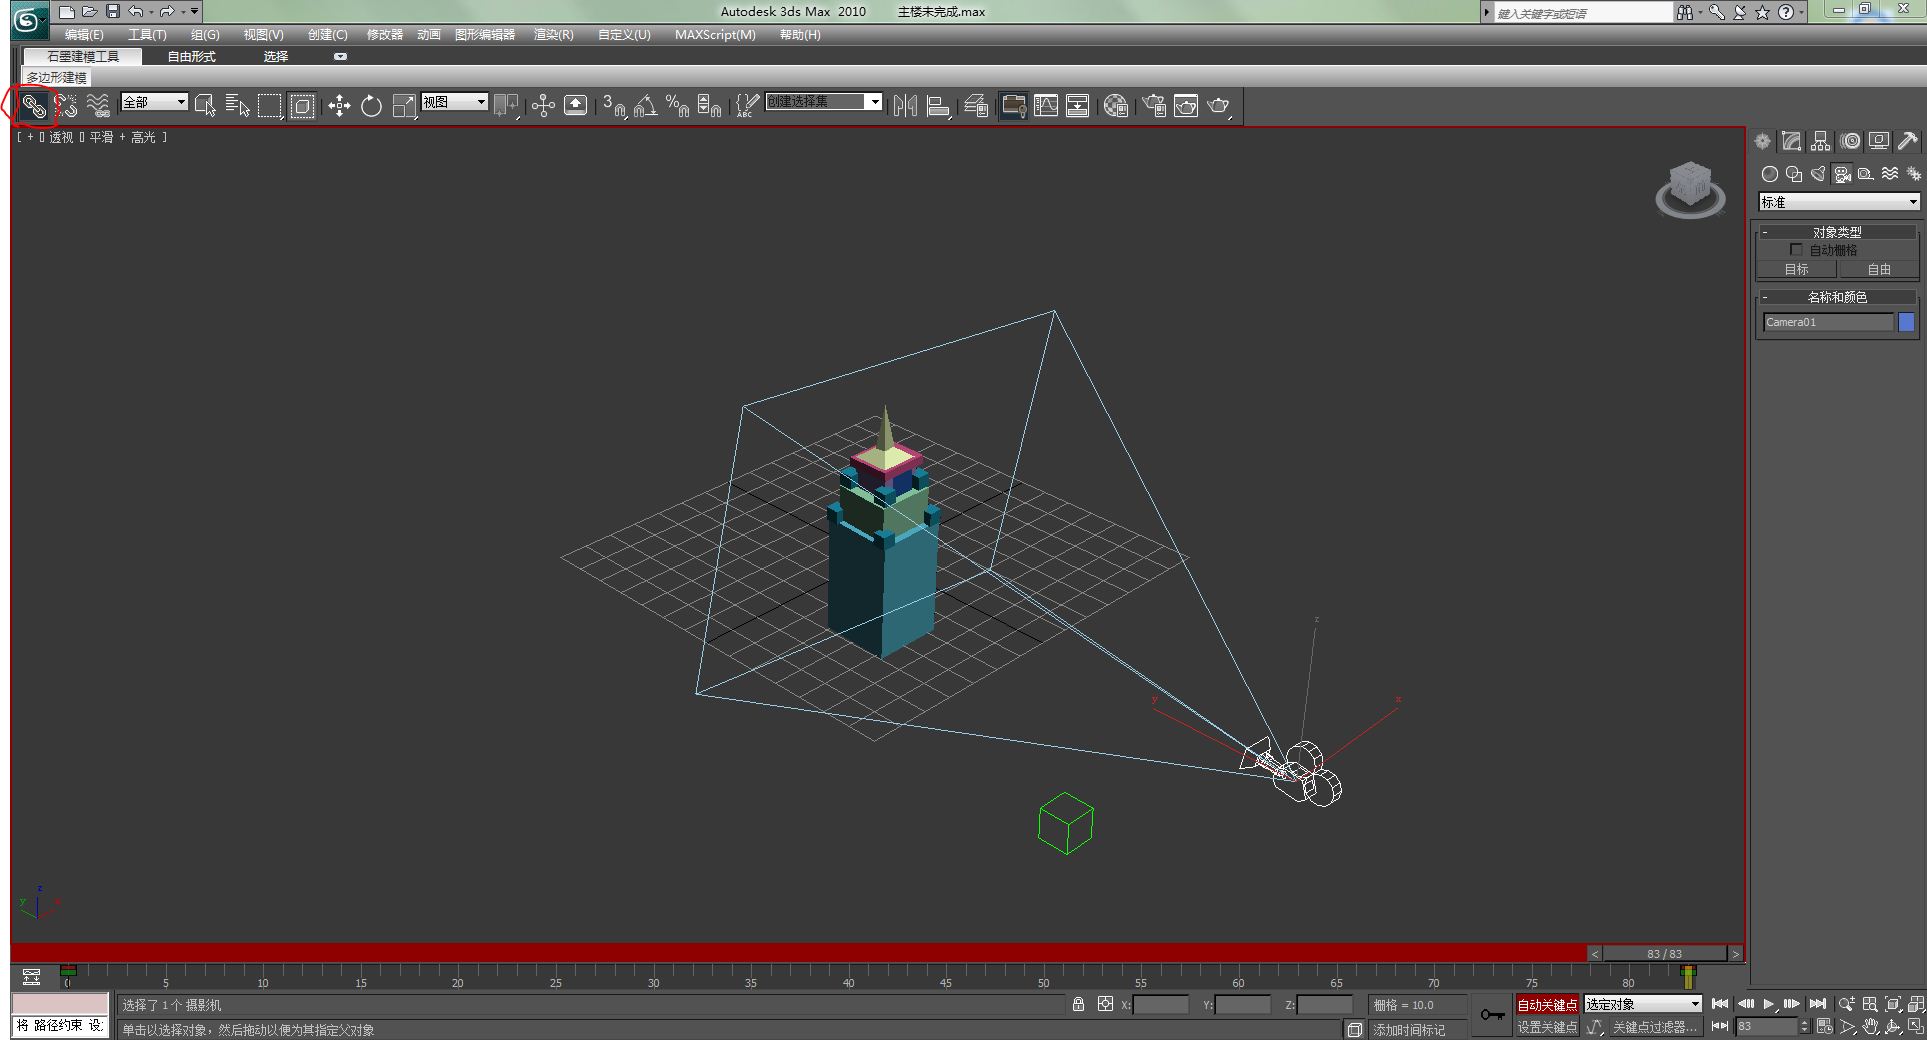Screen dimensions: 1927x1040
Task: Click the Camera01 color swatch
Action: [x=1906, y=322]
